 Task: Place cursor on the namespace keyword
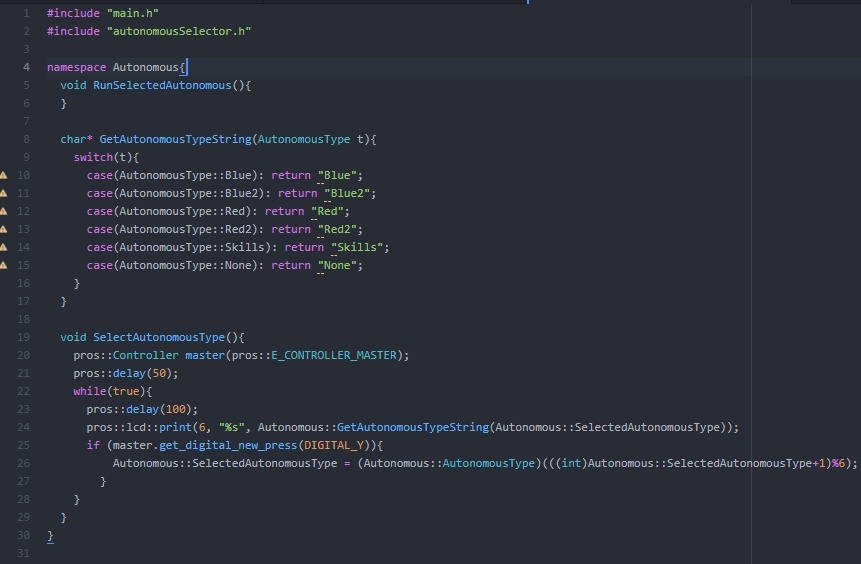pyautogui.click(x=76, y=68)
